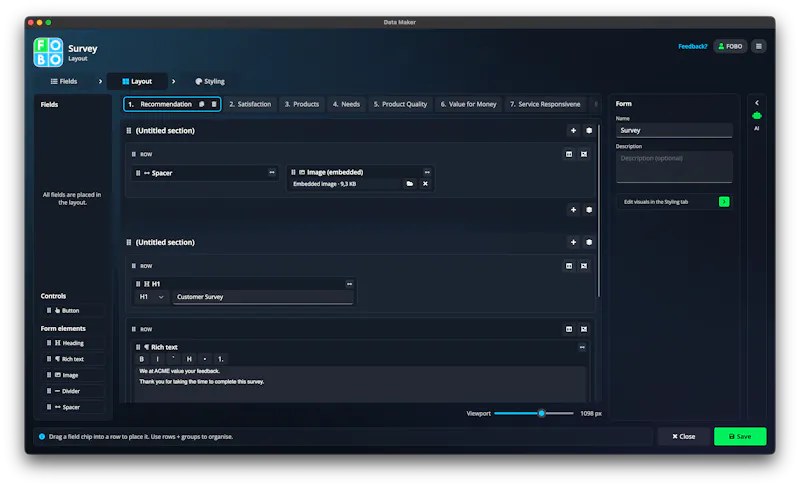Delete the Recommendation page via trash icon

tap(214, 104)
